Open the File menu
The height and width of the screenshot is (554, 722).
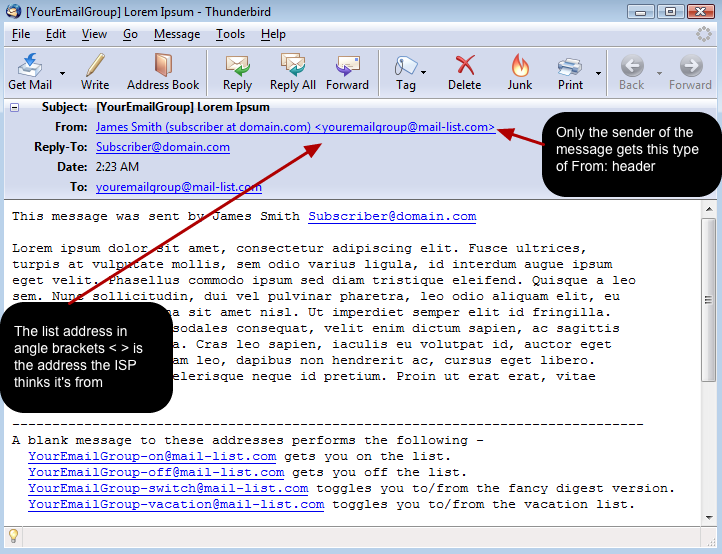[x=21, y=34]
